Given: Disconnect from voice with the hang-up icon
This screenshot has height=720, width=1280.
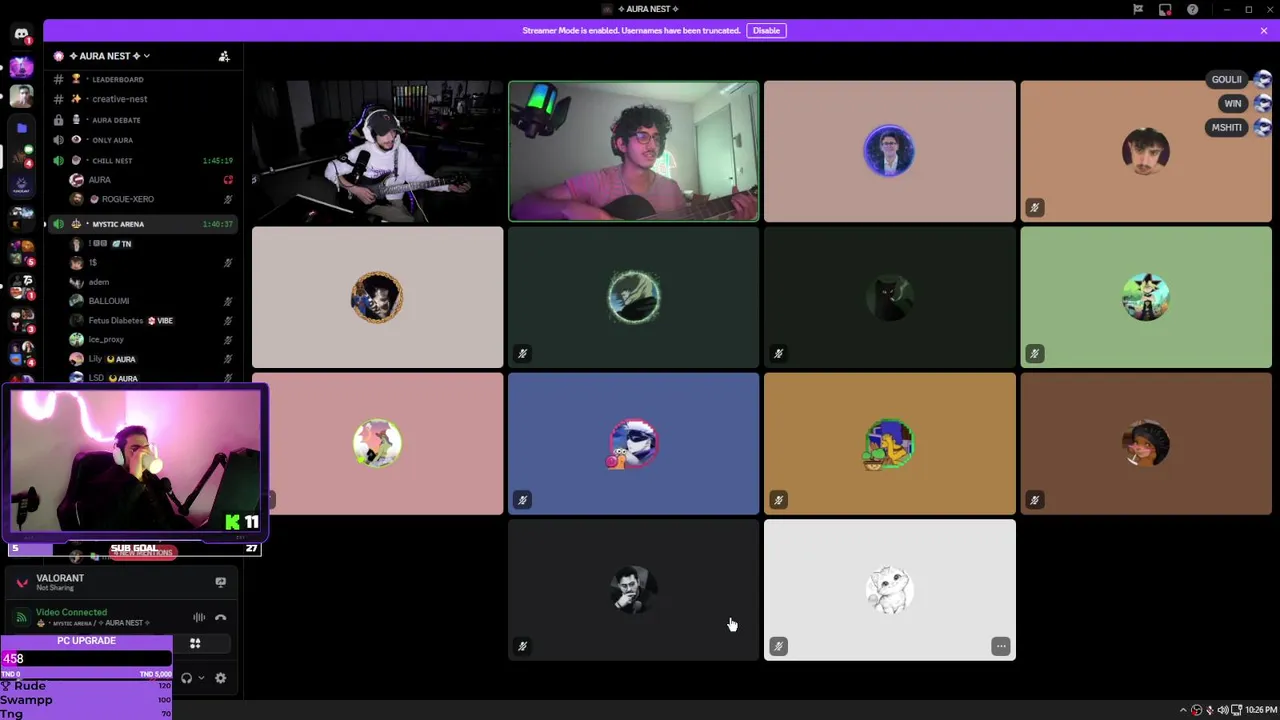Looking at the screenshot, I should [x=221, y=617].
